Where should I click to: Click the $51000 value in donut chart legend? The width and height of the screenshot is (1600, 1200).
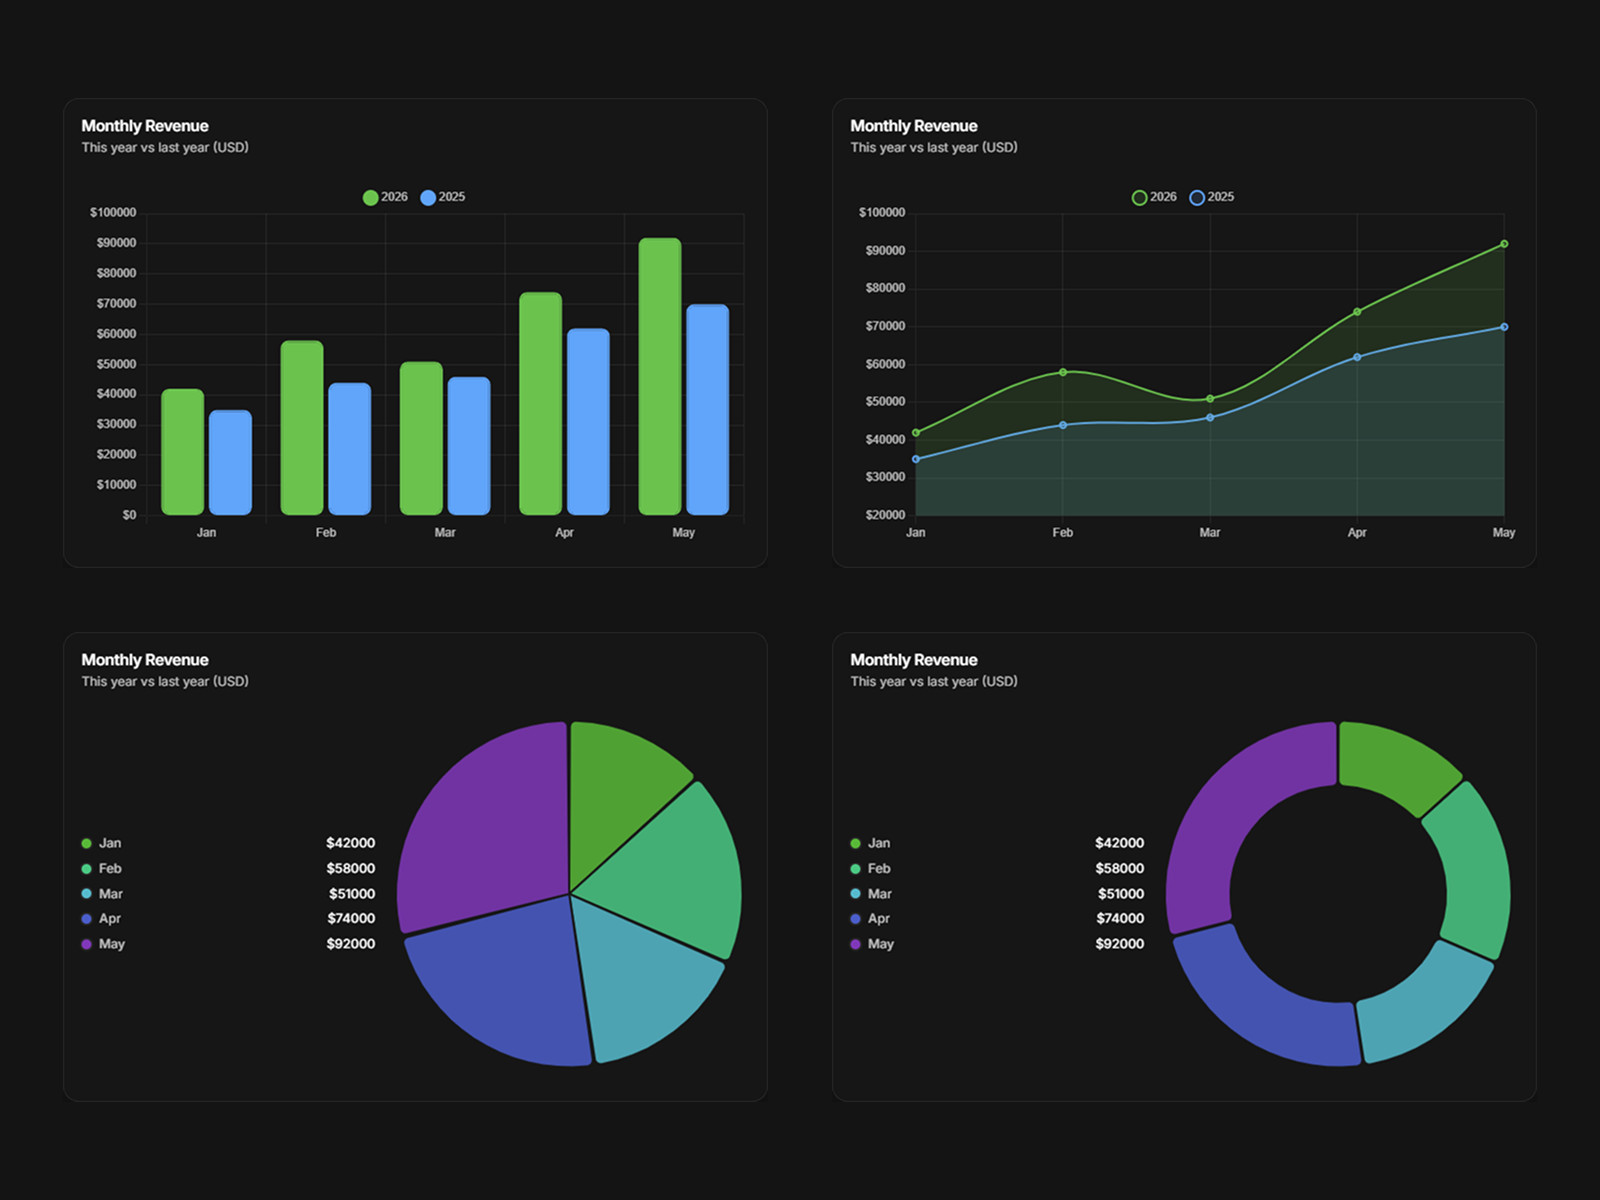coord(1121,893)
